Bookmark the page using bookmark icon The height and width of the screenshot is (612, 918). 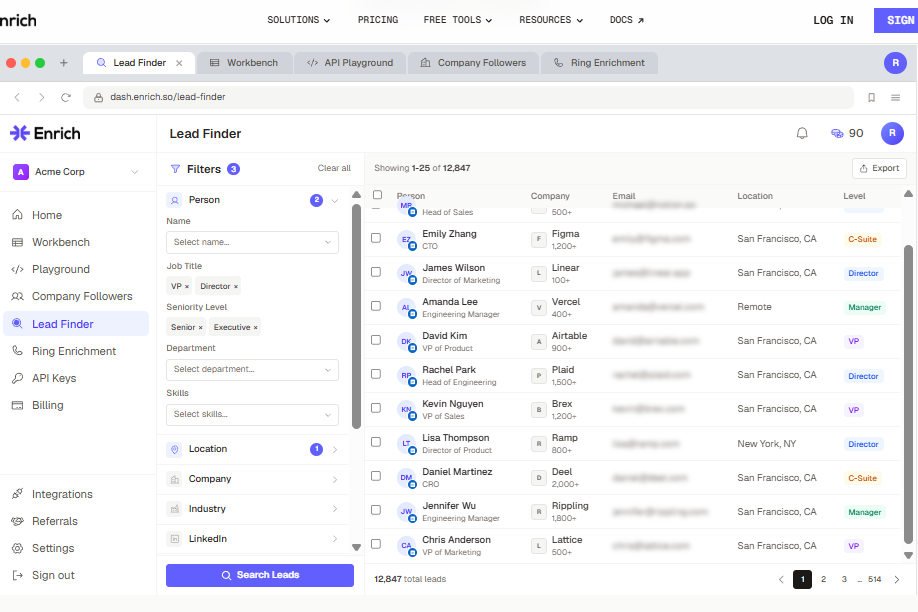871,97
